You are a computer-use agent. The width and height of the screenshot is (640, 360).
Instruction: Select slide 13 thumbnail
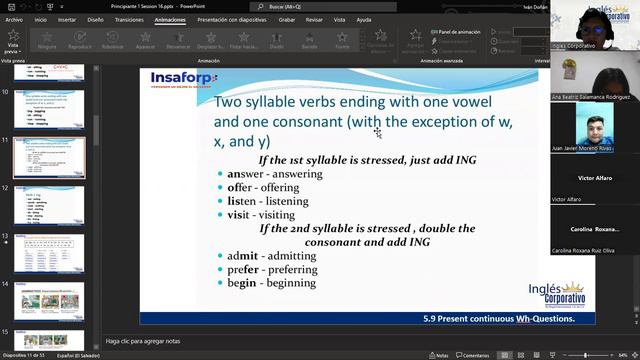[49, 253]
